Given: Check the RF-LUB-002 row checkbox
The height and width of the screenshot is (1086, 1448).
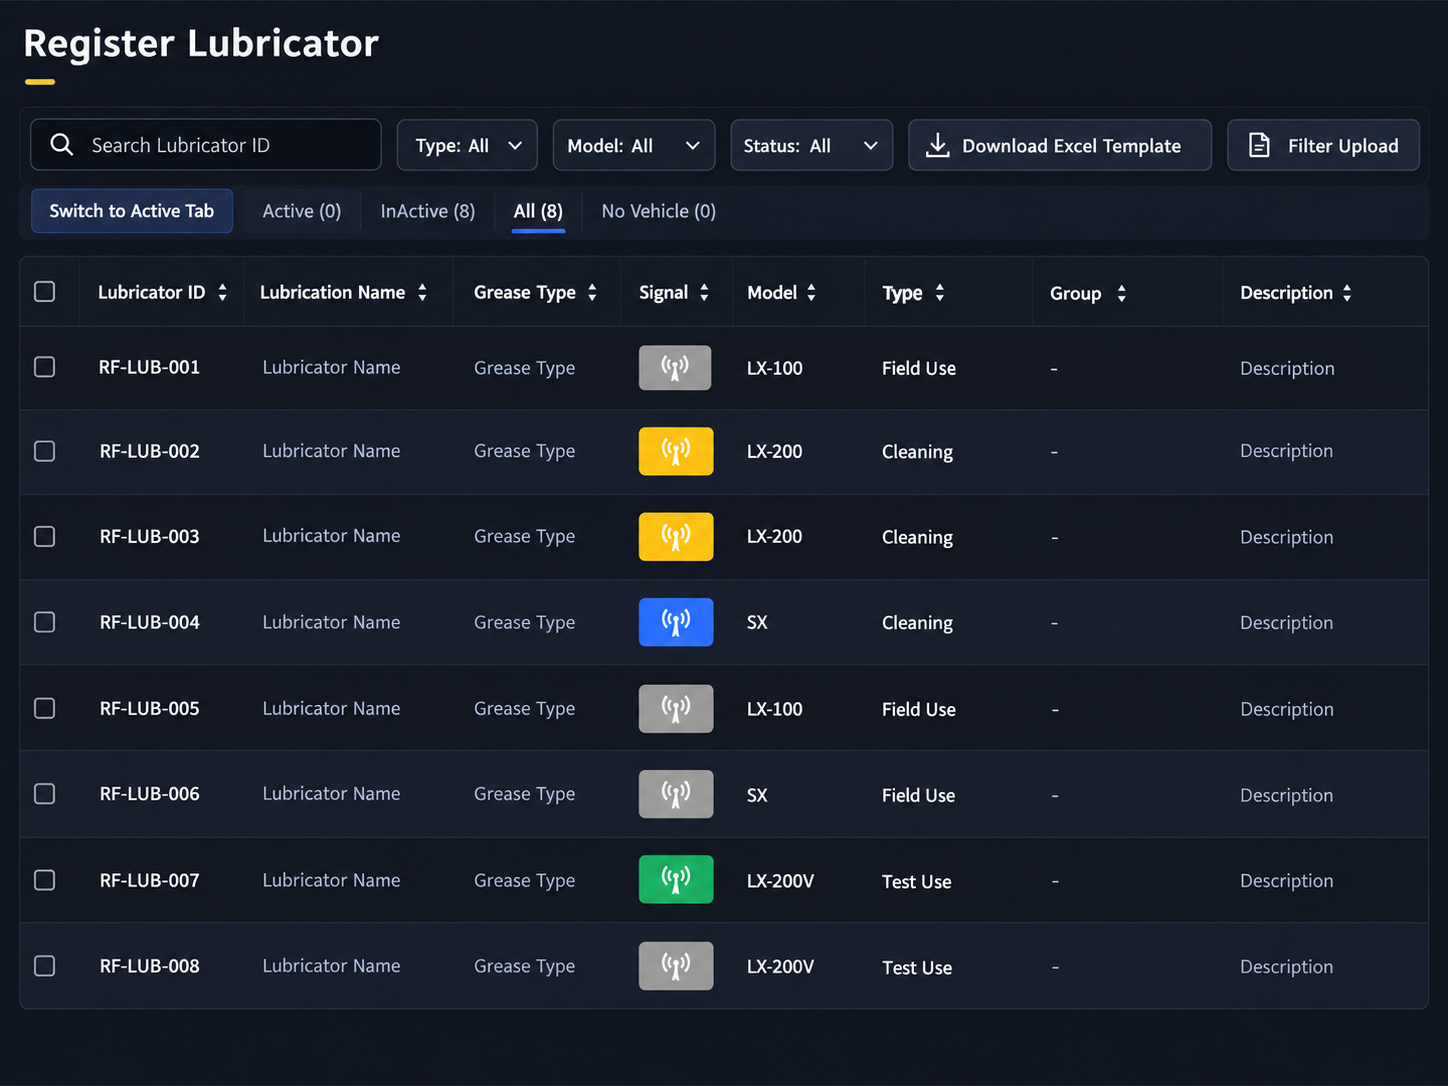Looking at the screenshot, I should click(x=45, y=451).
